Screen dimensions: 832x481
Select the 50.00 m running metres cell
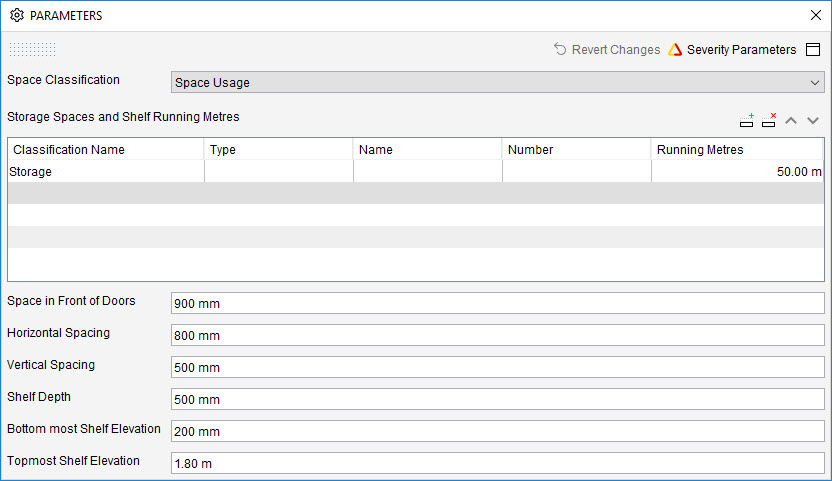click(x=737, y=171)
